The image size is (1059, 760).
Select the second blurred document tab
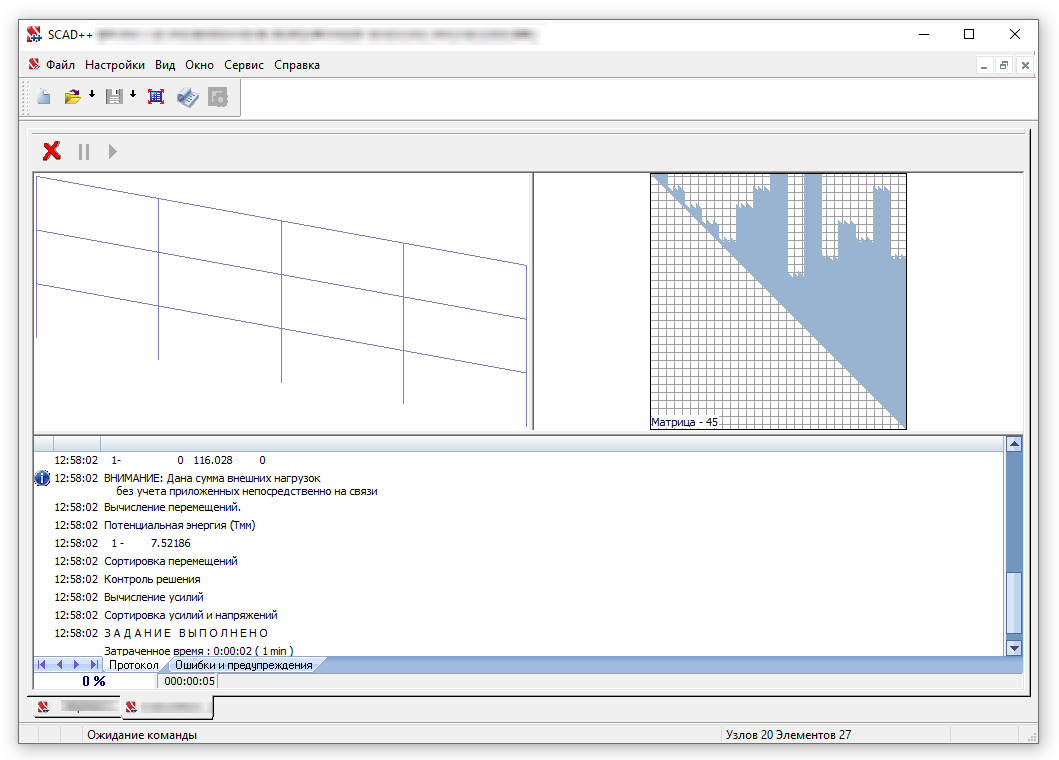[167, 707]
